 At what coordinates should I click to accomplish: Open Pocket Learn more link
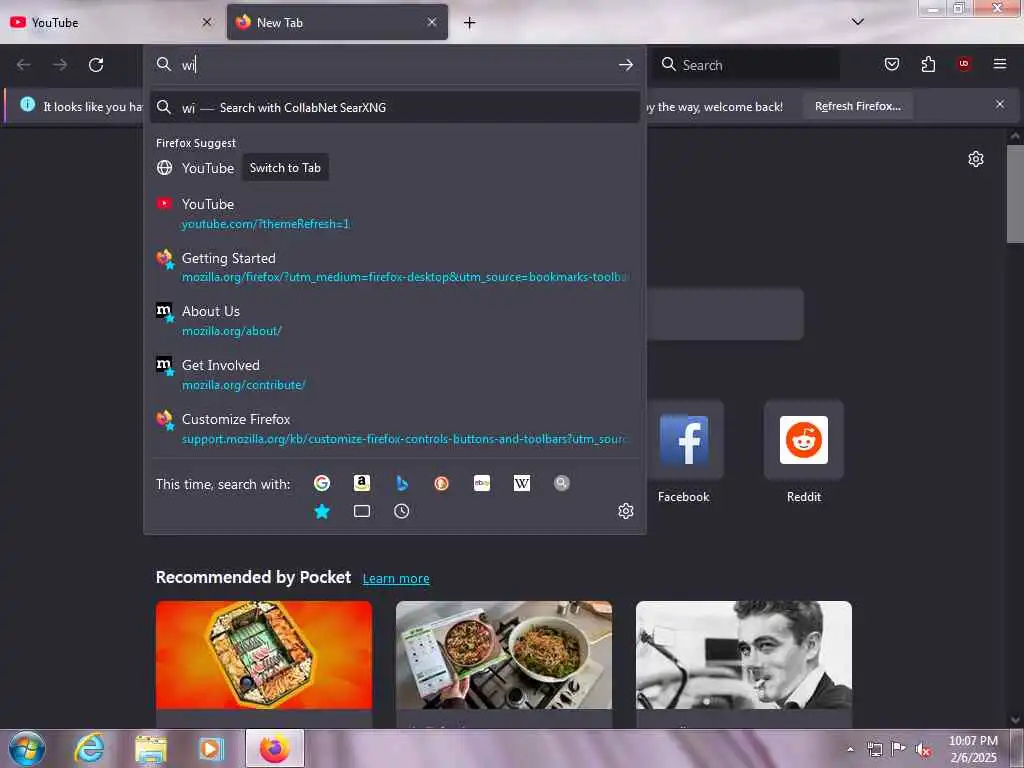coord(396,579)
